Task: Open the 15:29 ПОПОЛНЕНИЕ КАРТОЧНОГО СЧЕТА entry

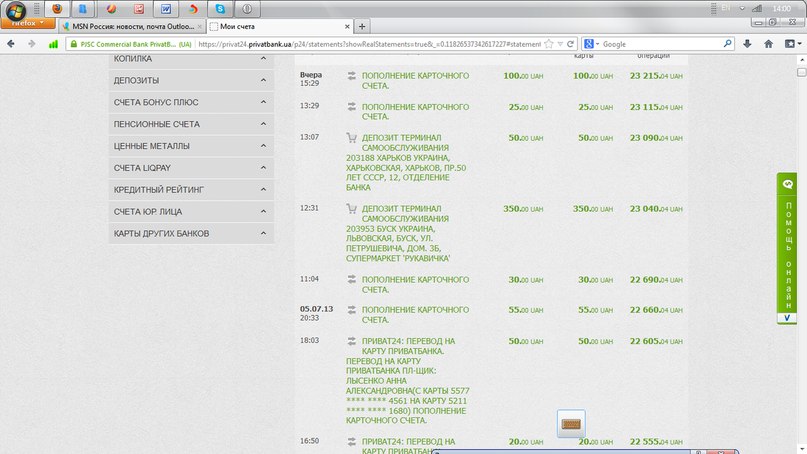Action: point(415,80)
